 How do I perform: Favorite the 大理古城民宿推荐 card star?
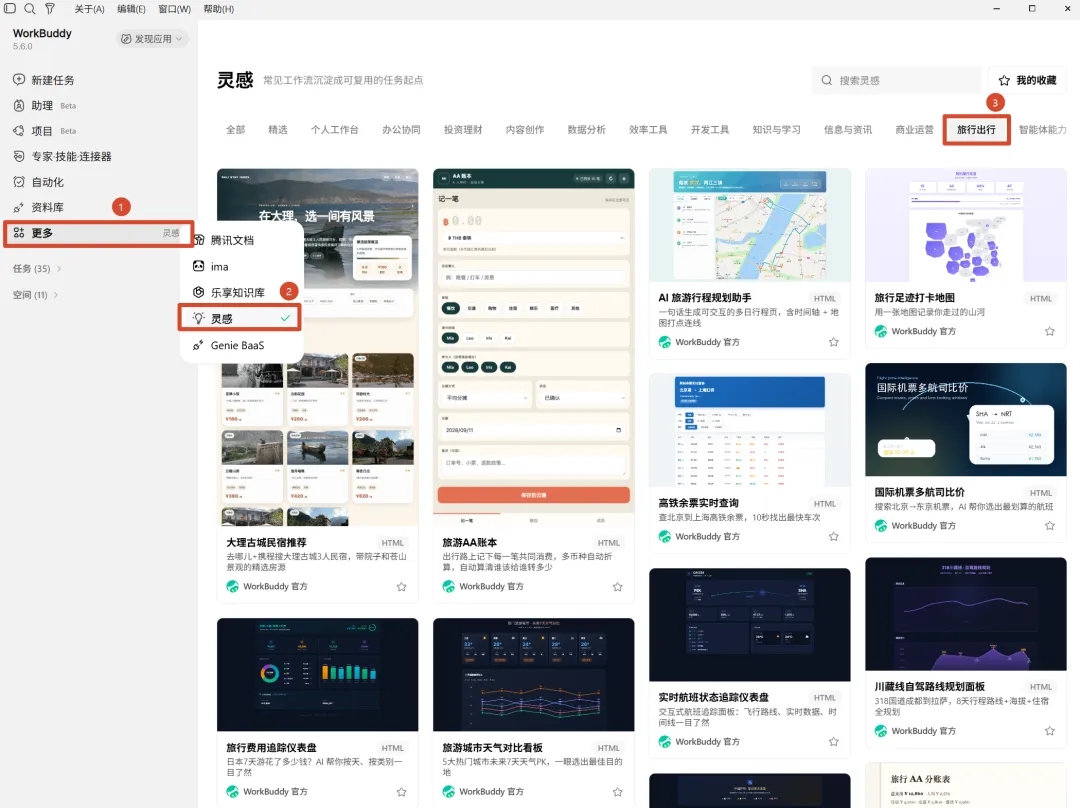[402, 587]
